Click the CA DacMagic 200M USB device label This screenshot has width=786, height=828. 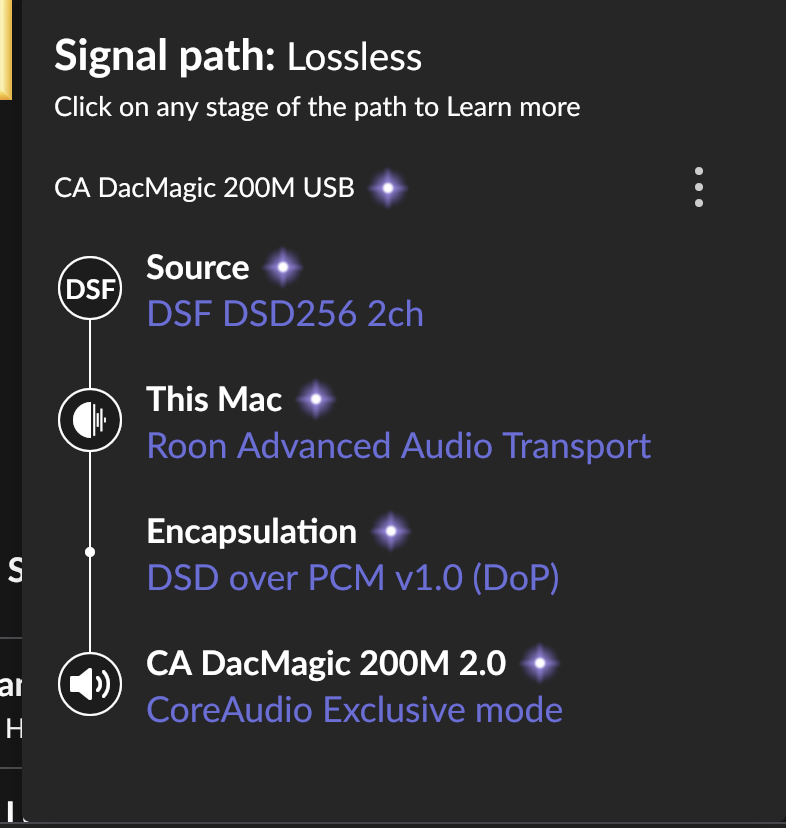coord(204,188)
